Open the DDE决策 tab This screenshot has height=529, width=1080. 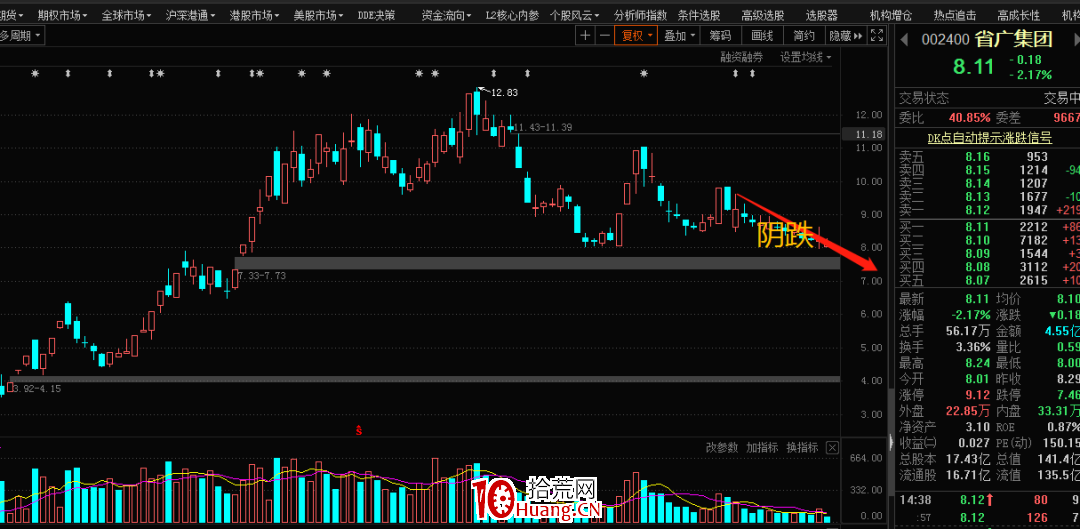click(377, 14)
